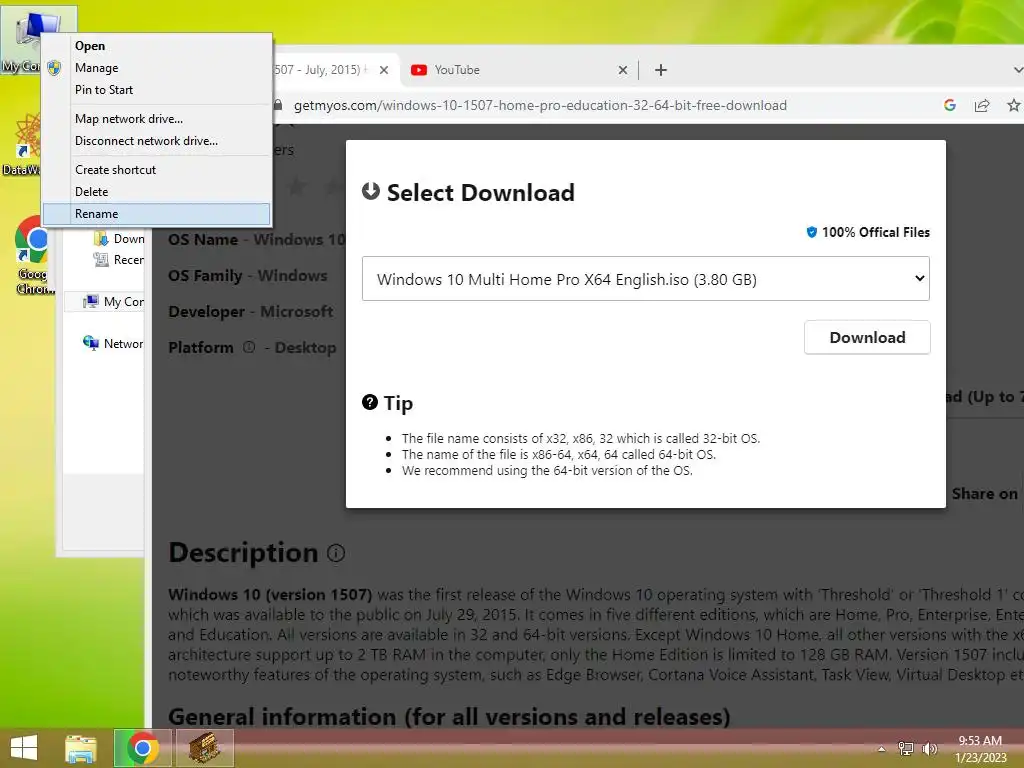
Task: Click the Select Download arrow icon
Action: tap(371, 191)
